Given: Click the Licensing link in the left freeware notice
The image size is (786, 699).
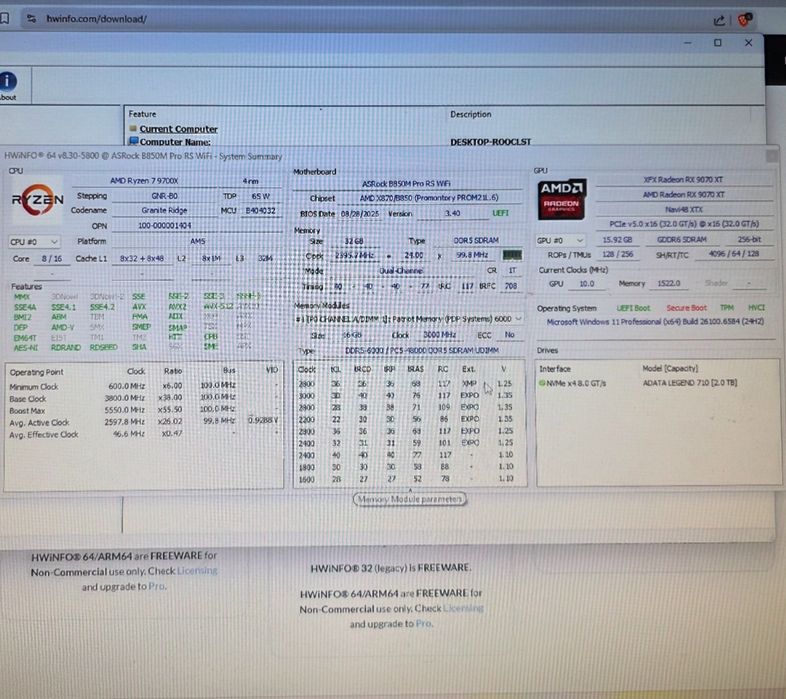Looking at the screenshot, I should point(197,571).
